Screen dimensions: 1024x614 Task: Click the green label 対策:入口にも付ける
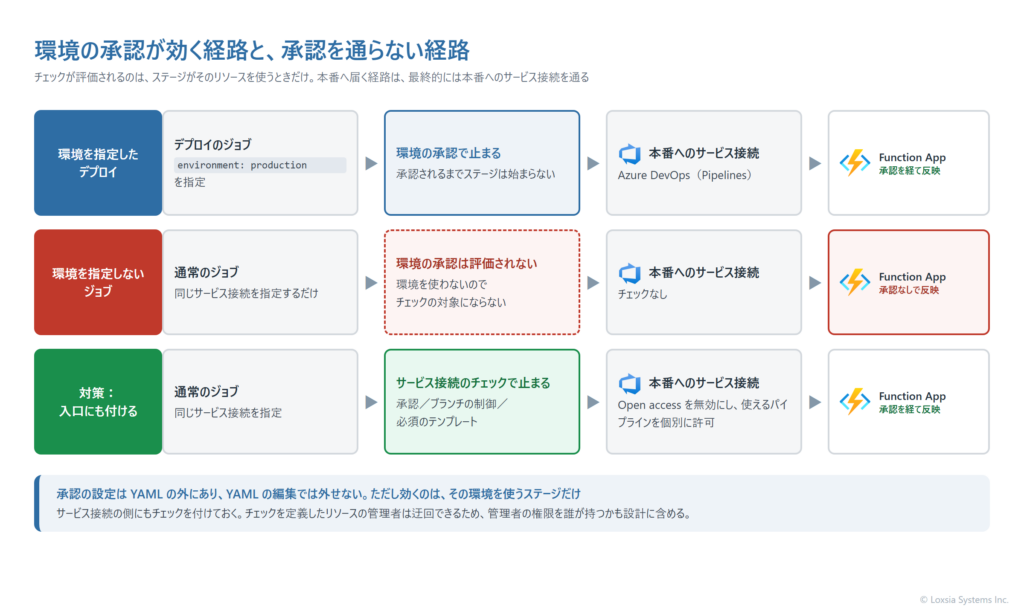(x=98, y=402)
